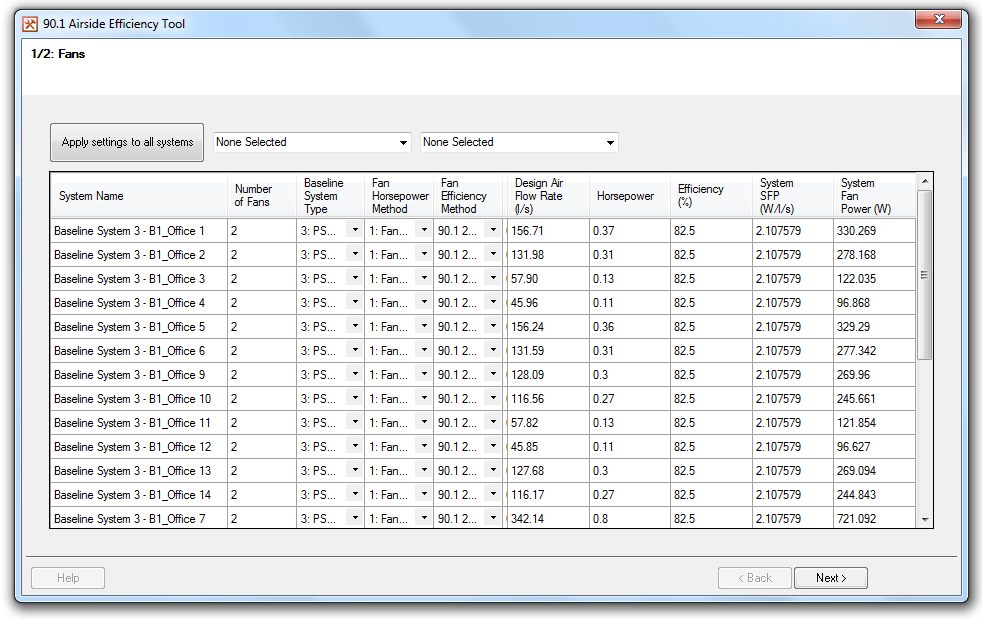This screenshot has height=619, width=982.
Task: Open Baseline System Type dropdown for B1_Office 4
Action: coord(355,302)
